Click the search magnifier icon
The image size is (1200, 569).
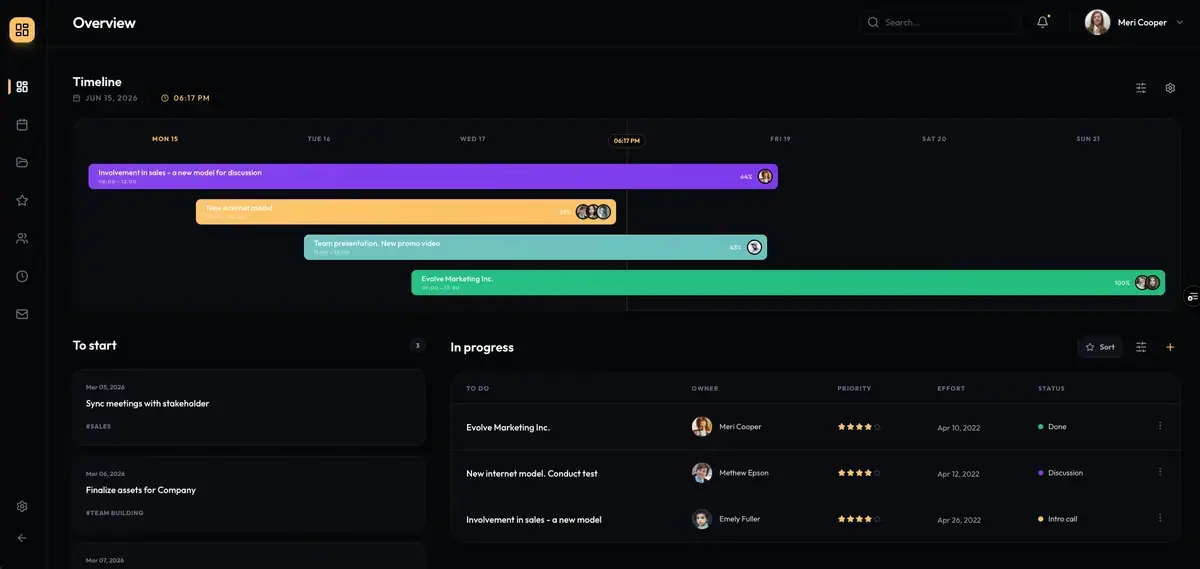(x=873, y=22)
